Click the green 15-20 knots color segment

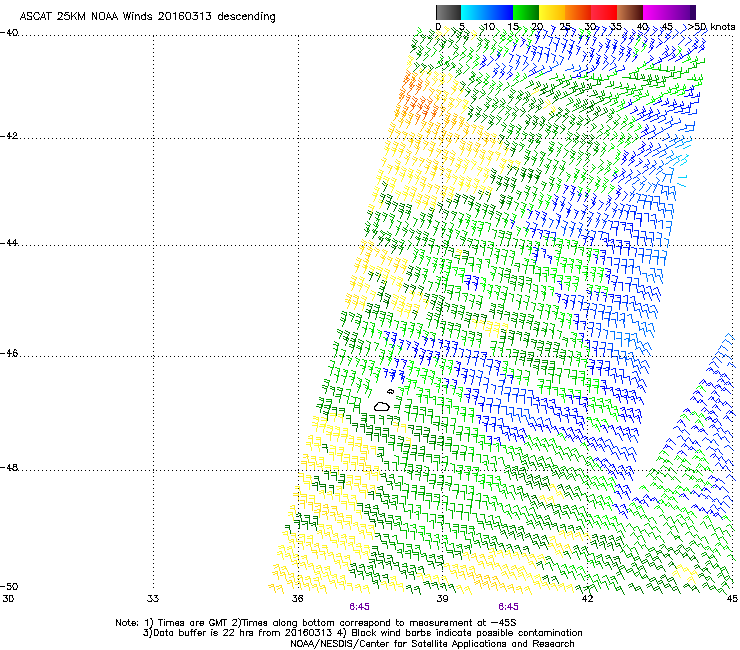coord(526,12)
